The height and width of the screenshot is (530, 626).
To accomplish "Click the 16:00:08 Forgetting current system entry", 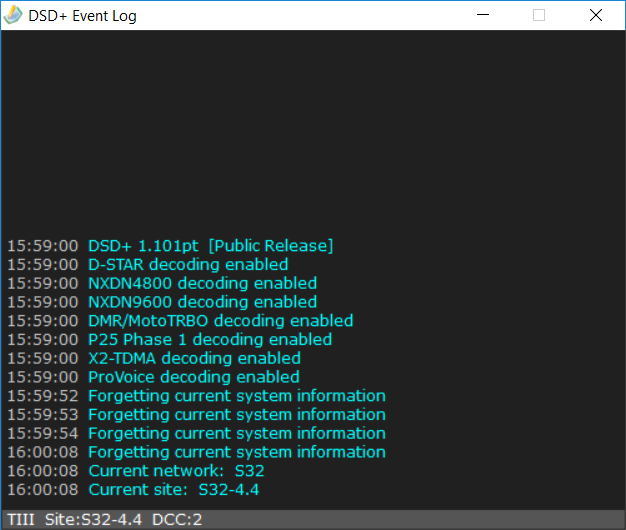I will (196, 452).
